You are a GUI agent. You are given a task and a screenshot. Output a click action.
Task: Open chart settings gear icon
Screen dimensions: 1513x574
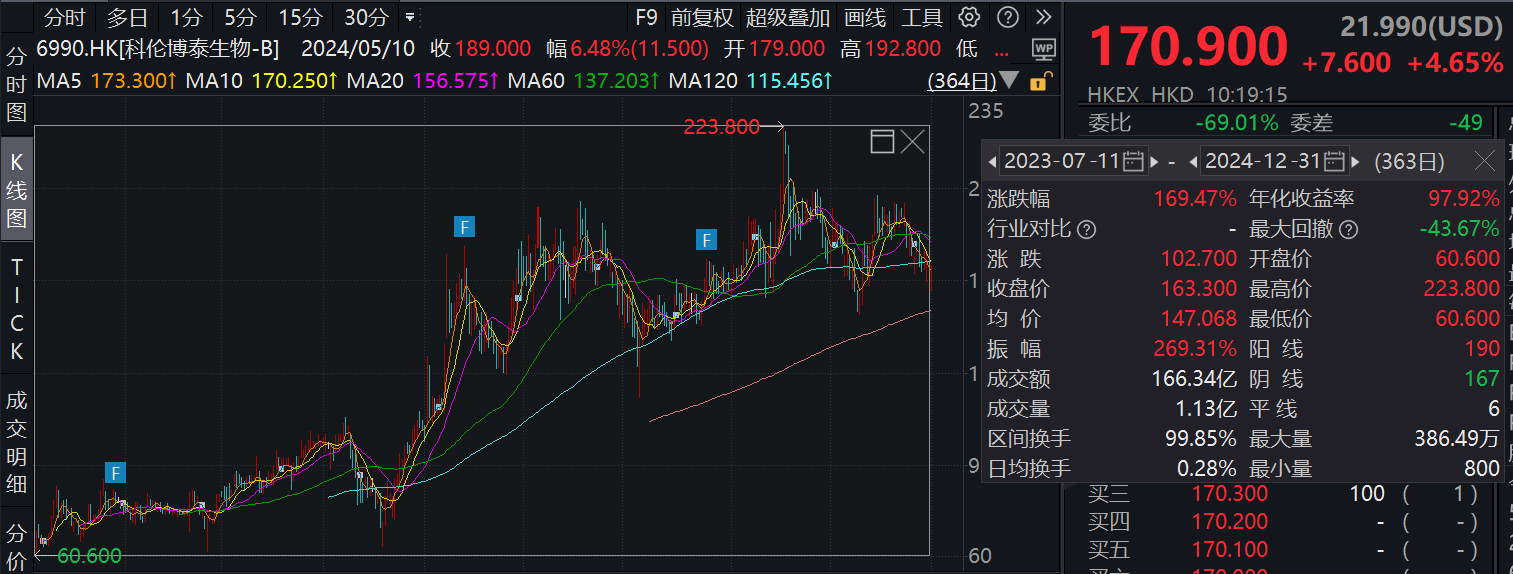pyautogui.click(x=968, y=17)
